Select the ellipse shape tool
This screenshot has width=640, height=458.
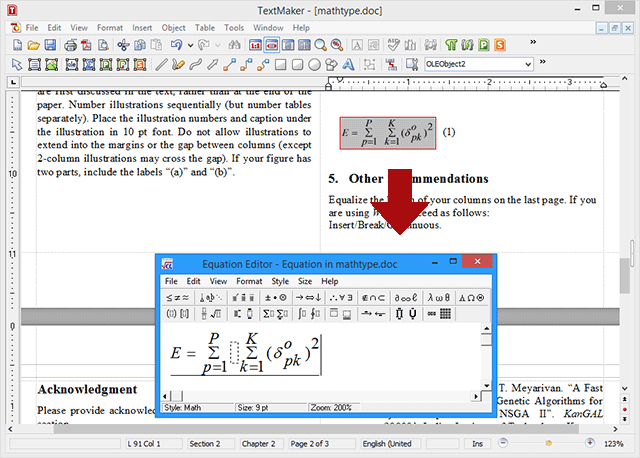(314, 64)
